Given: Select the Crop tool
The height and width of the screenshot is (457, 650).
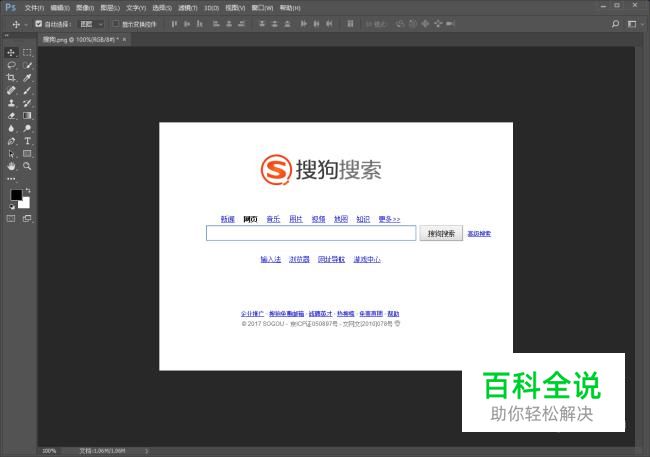Looking at the screenshot, I should pos(11,78).
